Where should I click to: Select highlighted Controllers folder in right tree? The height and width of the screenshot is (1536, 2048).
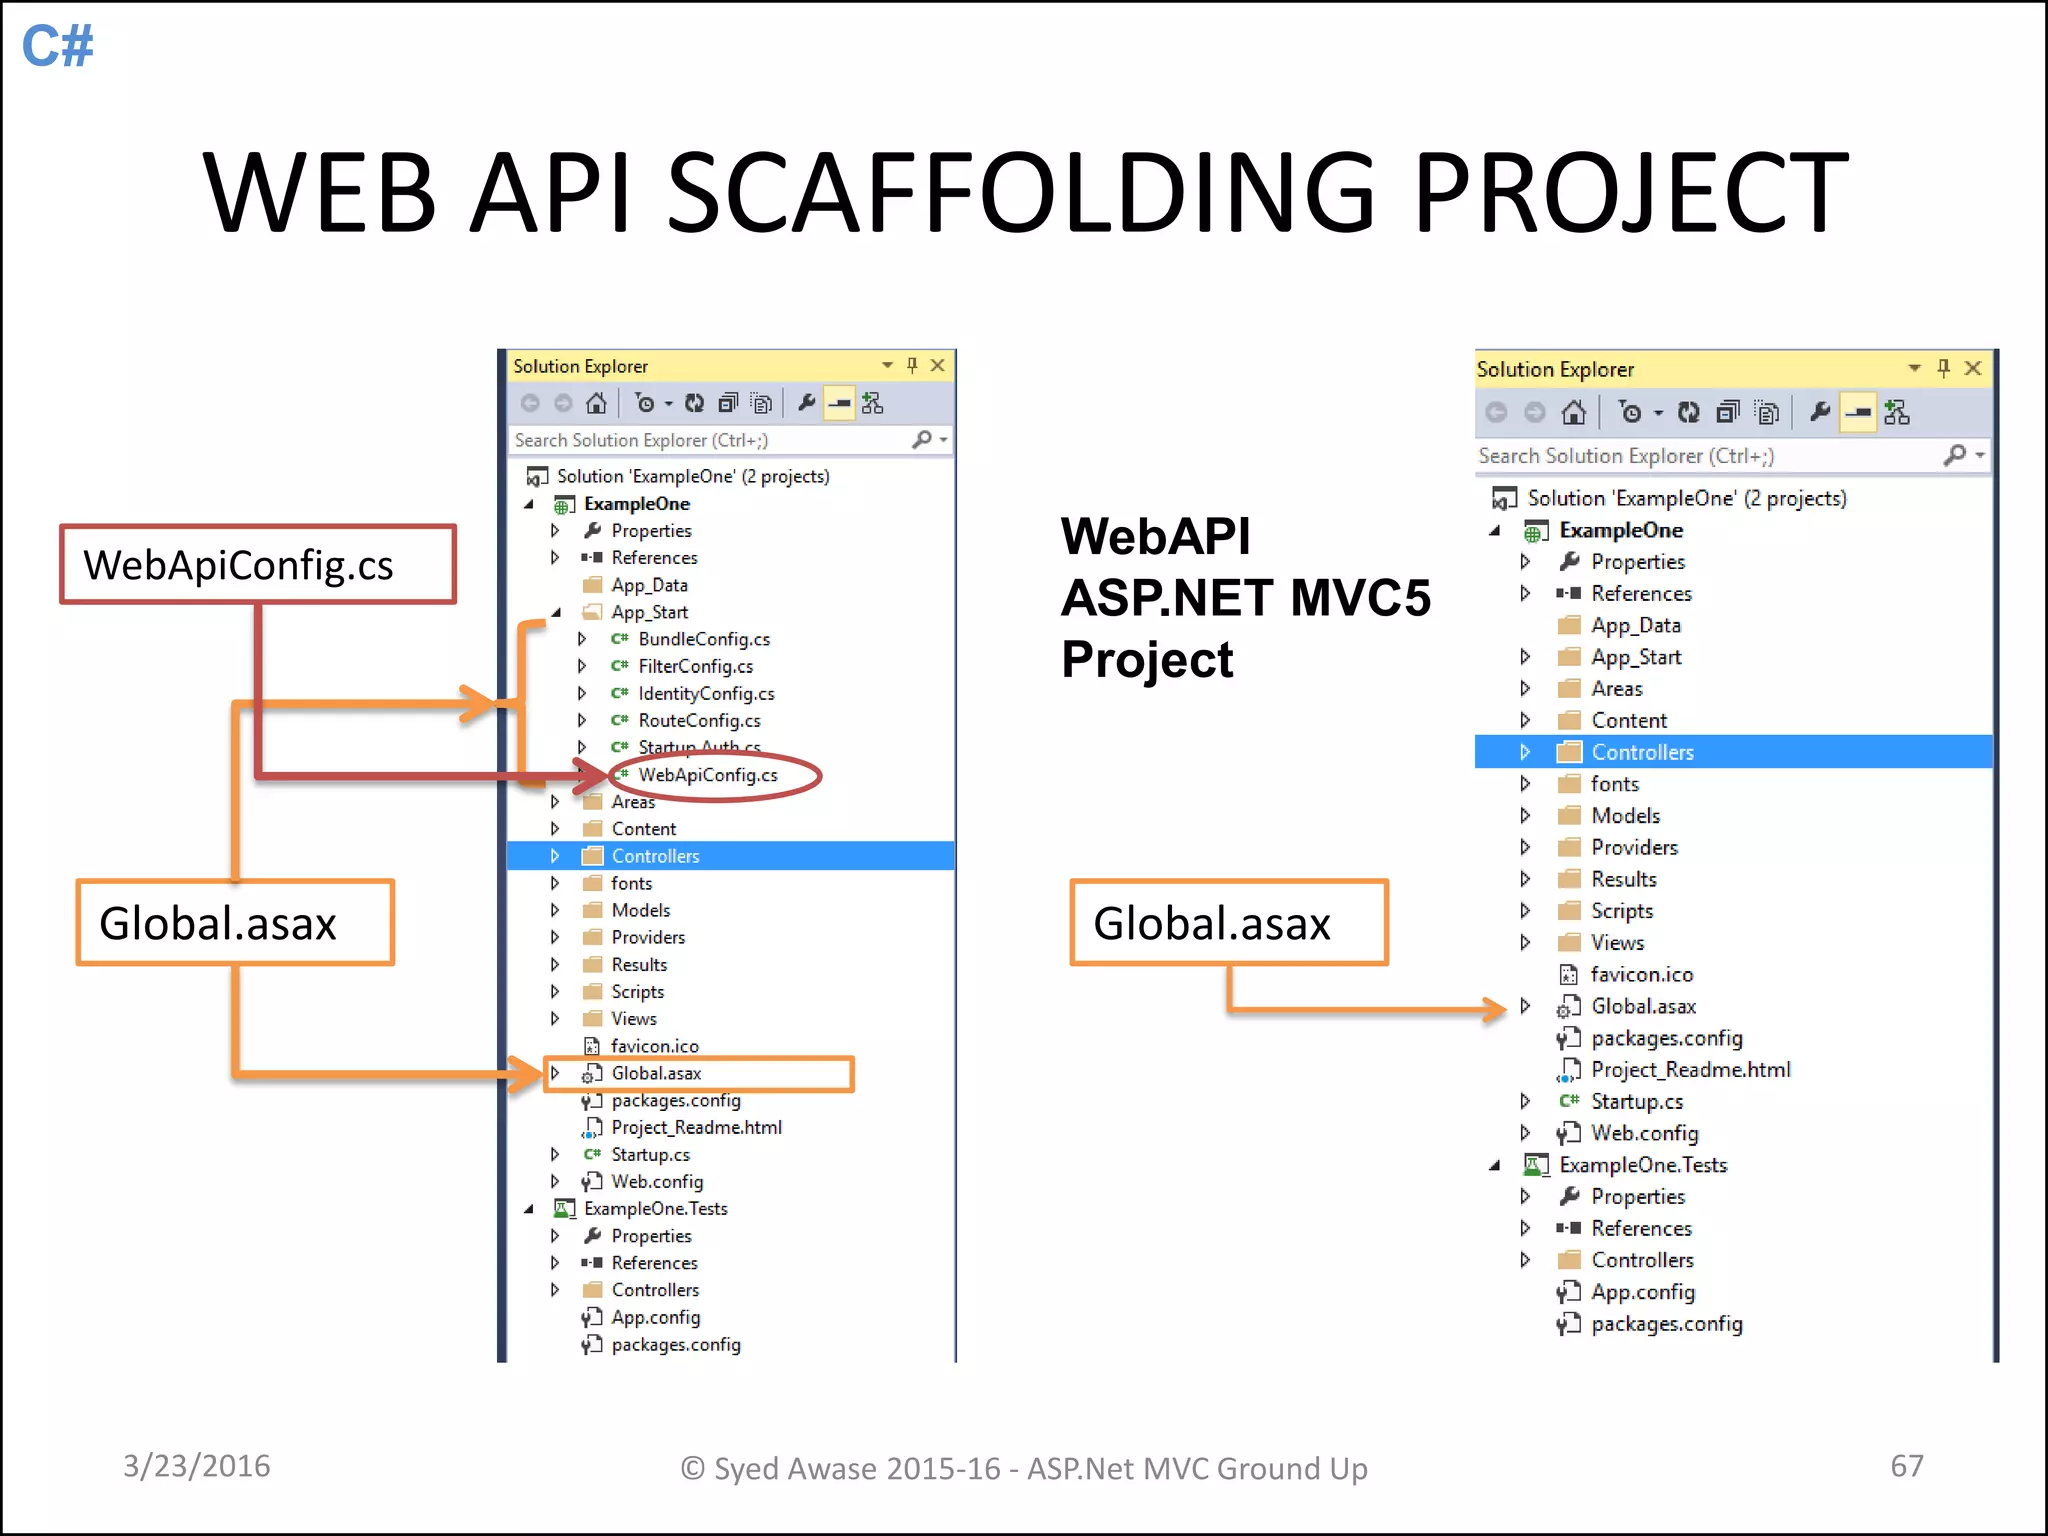(x=1643, y=752)
